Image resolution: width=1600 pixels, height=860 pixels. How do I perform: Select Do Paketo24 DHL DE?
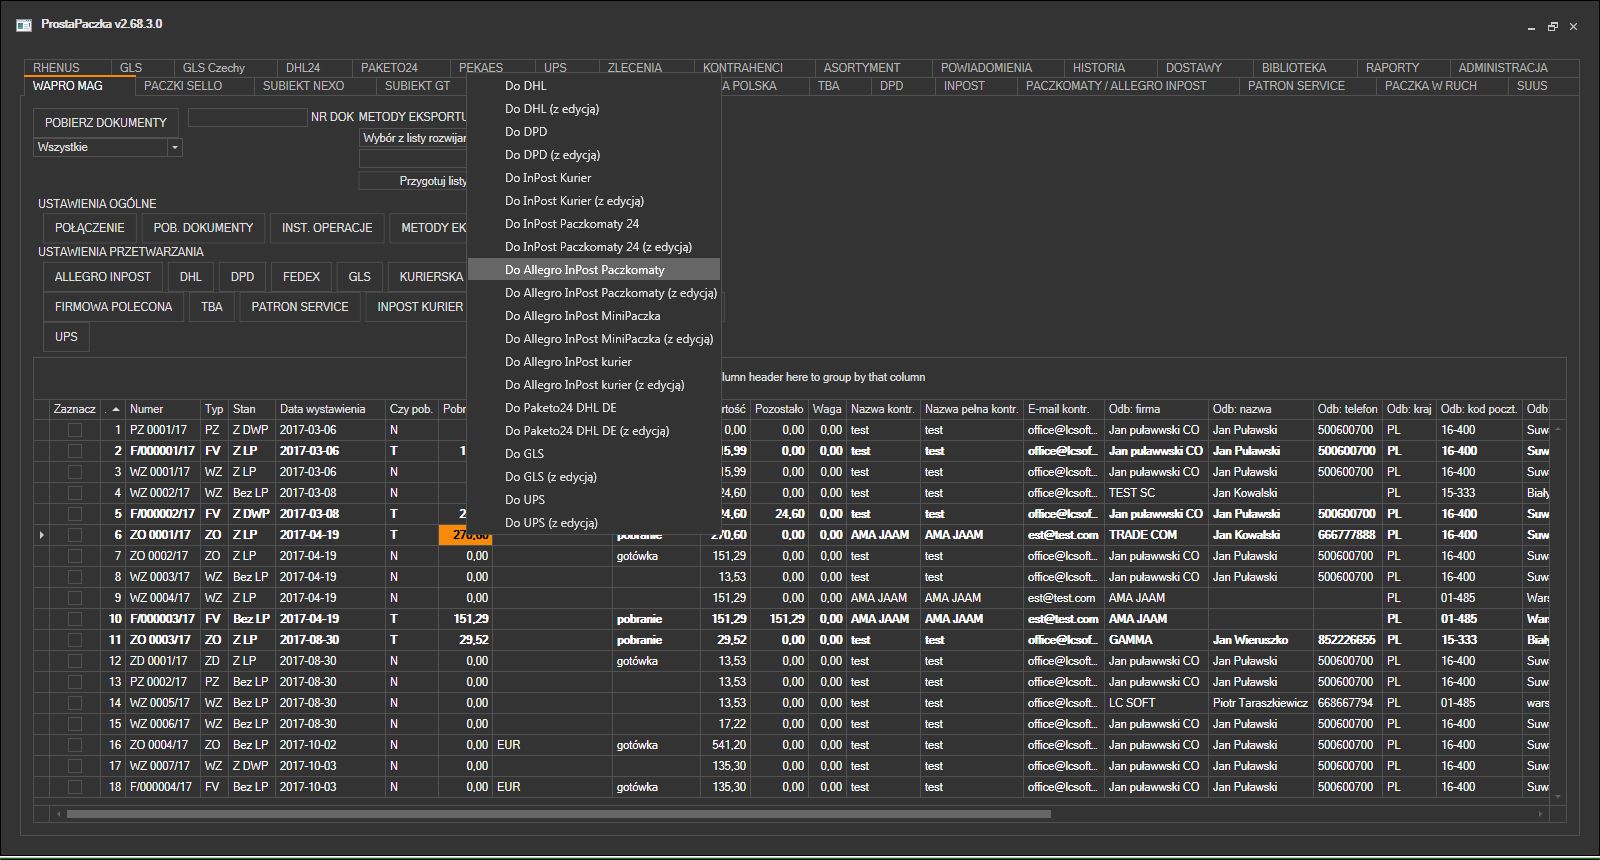click(x=594, y=408)
